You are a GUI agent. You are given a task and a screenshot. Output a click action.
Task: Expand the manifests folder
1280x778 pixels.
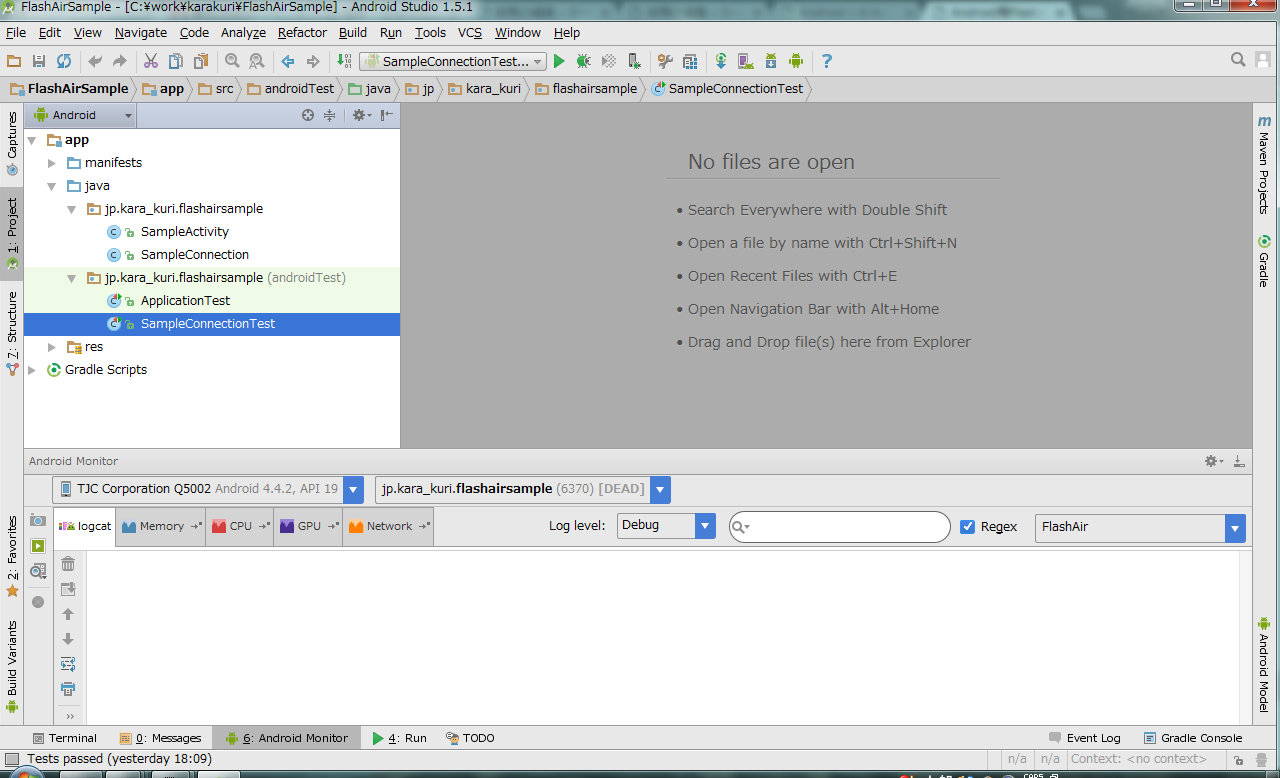(x=52, y=163)
